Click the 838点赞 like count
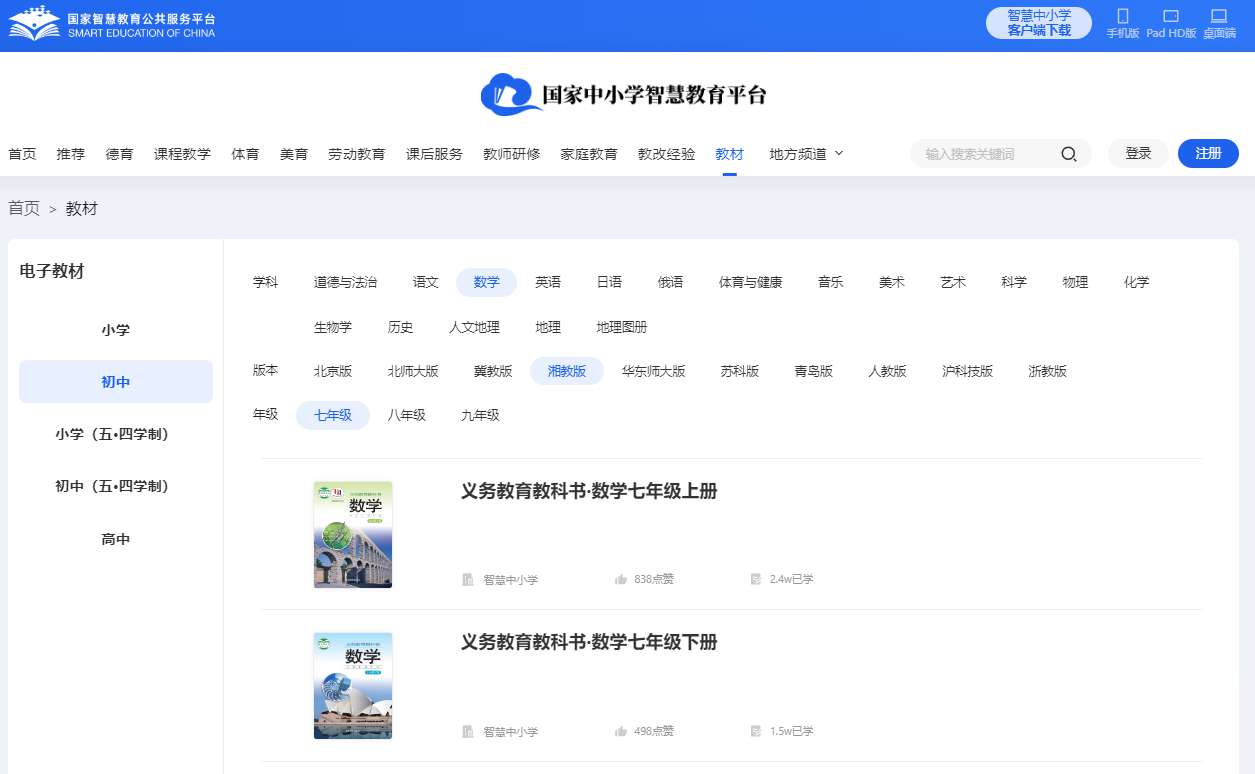Image resolution: width=1255 pixels, height=774 pixels. tap(654, 579)
